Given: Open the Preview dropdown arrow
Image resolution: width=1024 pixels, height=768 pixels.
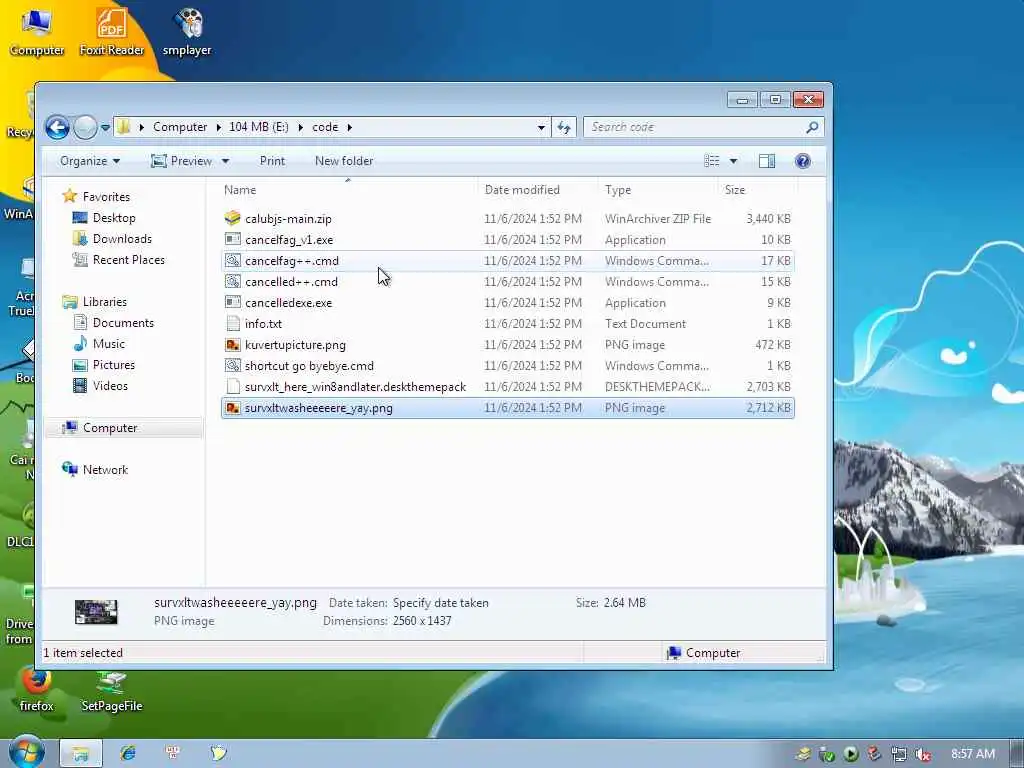Looking at the screenshot, I should (225, 161).
